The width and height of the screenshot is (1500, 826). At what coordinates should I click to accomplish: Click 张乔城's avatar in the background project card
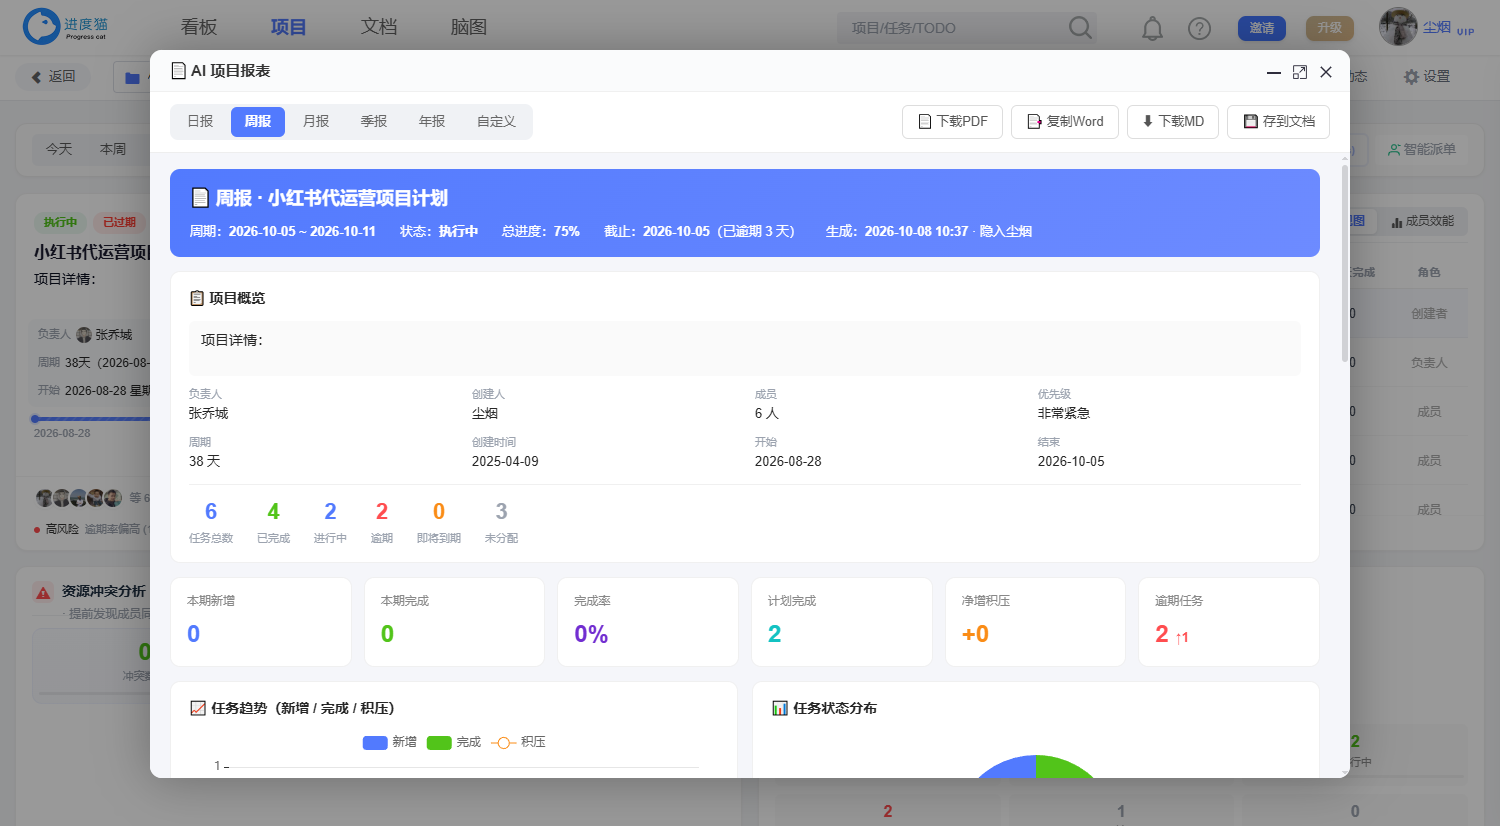tap(84, 335)
